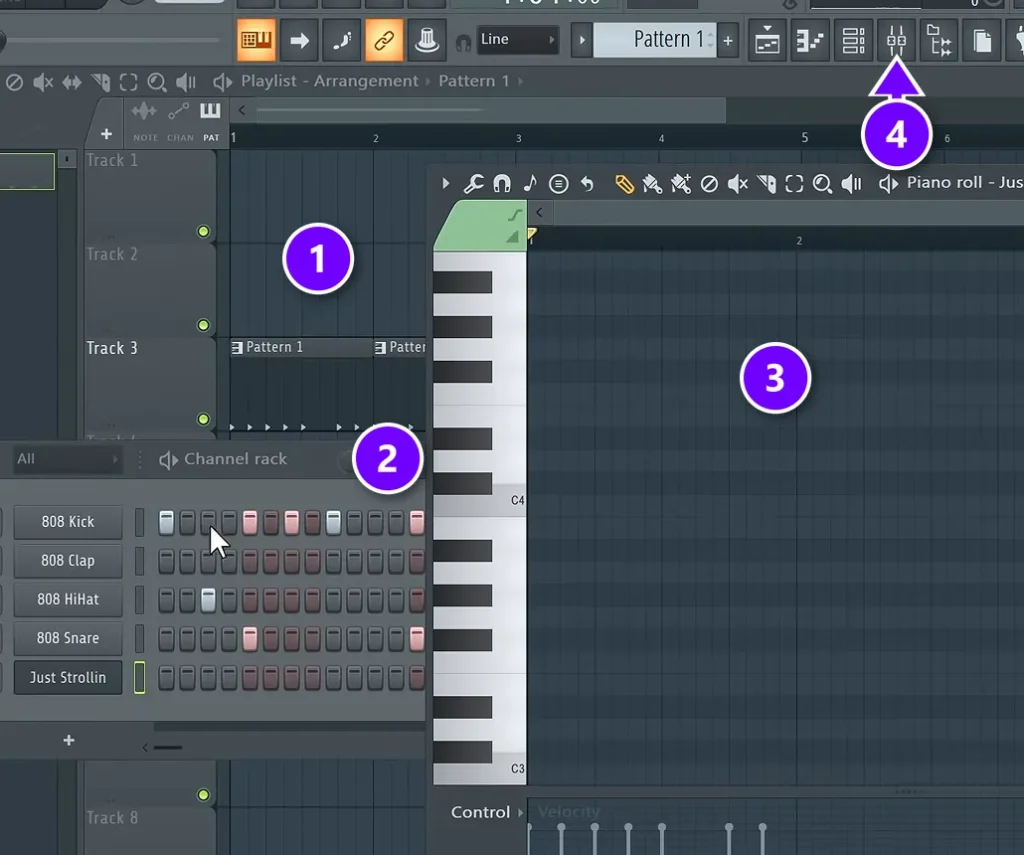Viewport: 1024px width, 855px height.
Task: Click the Piano roll scroll-left chevron
Action: (539, 212)
